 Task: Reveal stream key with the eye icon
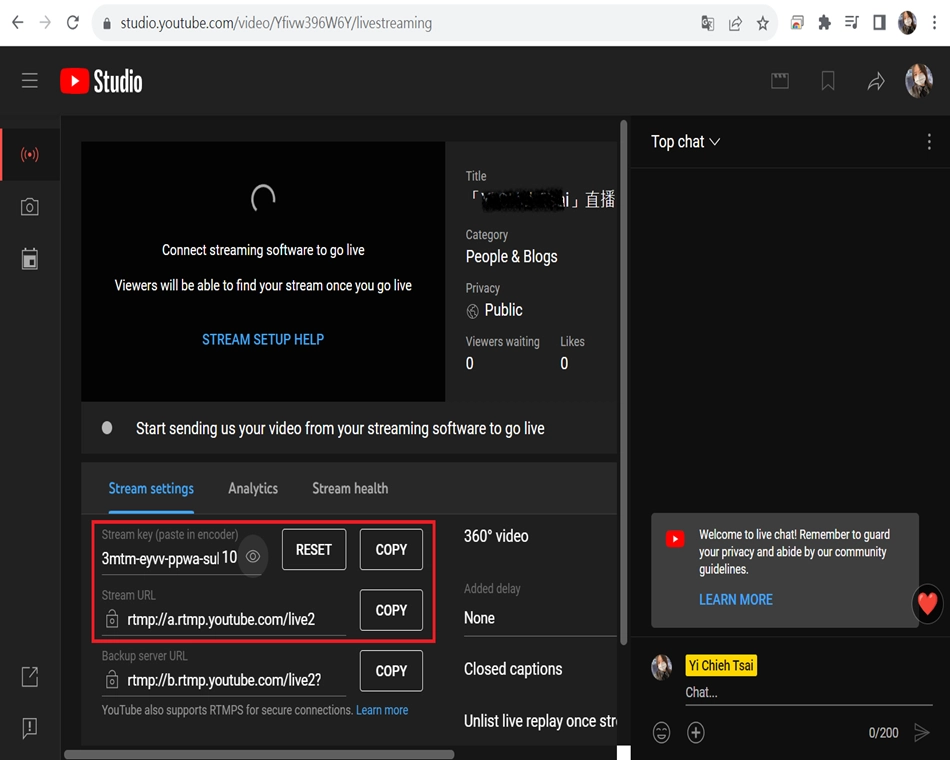click(x=253, y=556)
